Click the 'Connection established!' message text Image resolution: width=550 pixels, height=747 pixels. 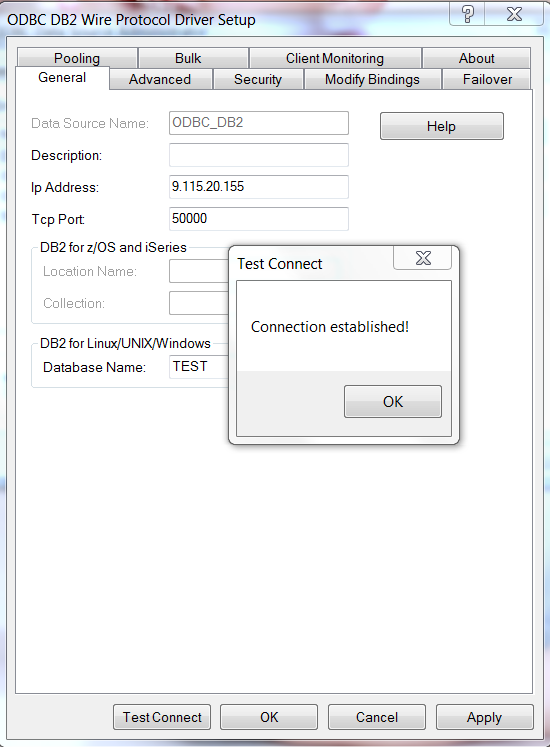tap(330, 327)
